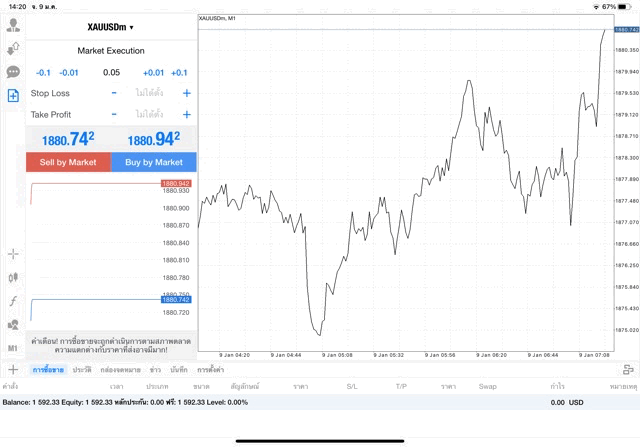Increase Stop Loss with plus
Image resolution: width=640 pixels, height=447 pixels.
[186, 93]
